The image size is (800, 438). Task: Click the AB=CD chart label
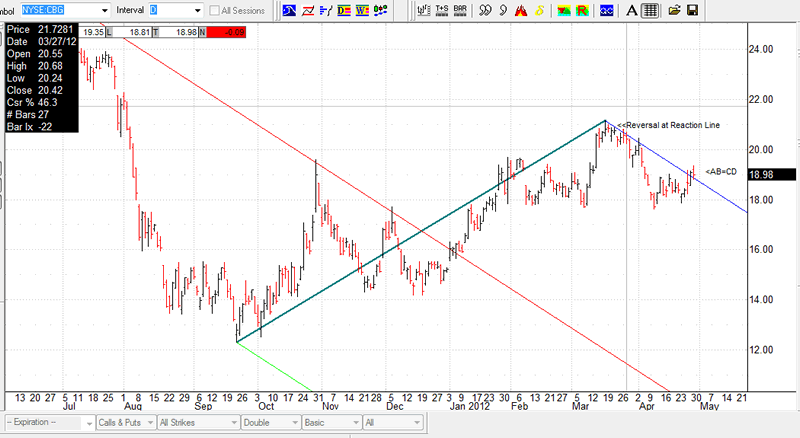click(x=720, y=172)
